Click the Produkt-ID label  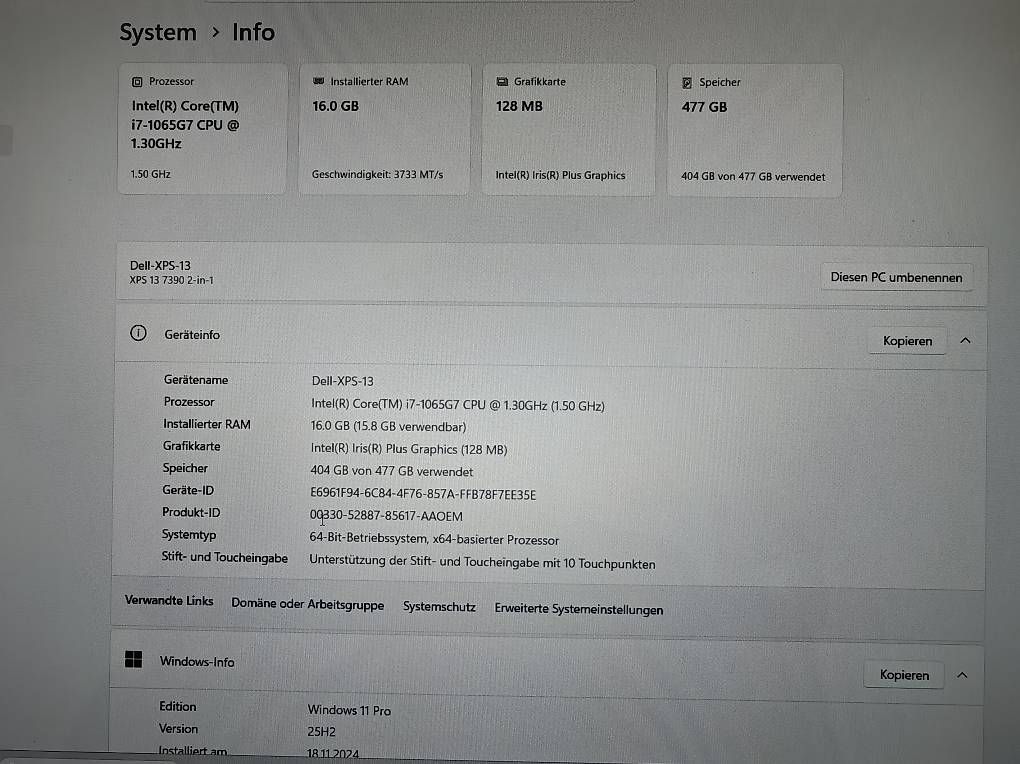tap(191, 512)
